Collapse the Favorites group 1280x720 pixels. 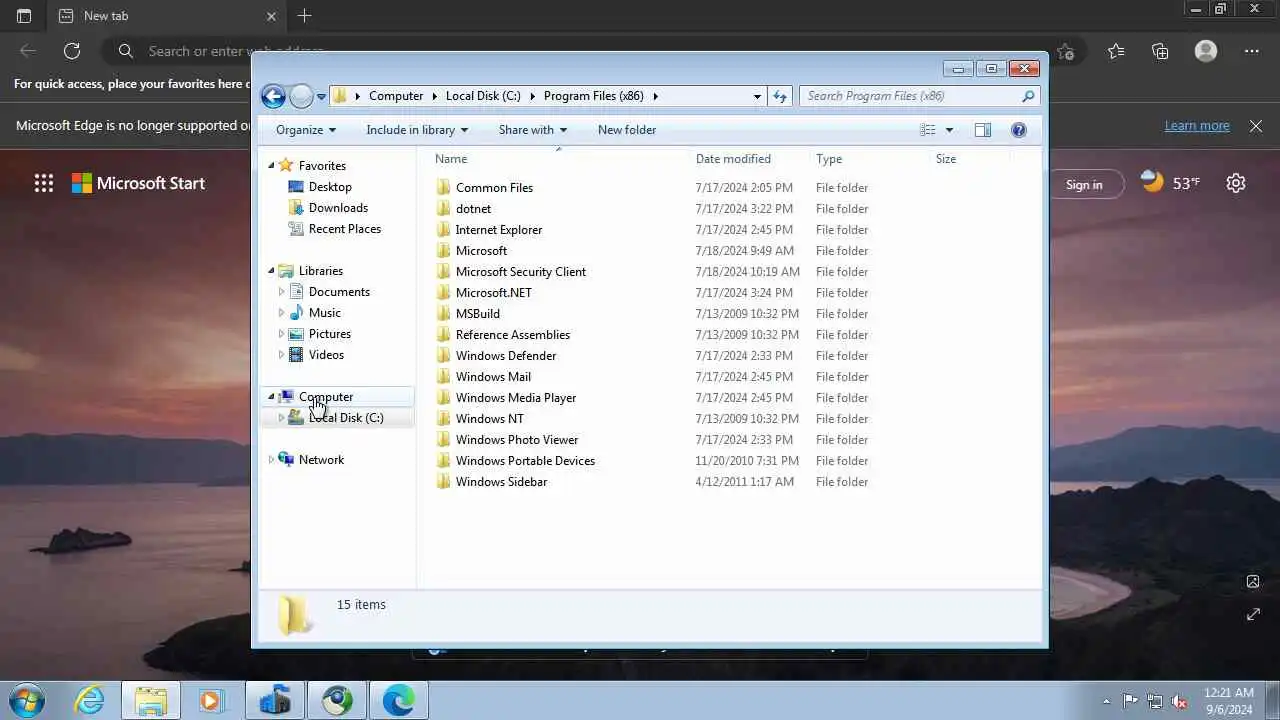coord(271,166)
